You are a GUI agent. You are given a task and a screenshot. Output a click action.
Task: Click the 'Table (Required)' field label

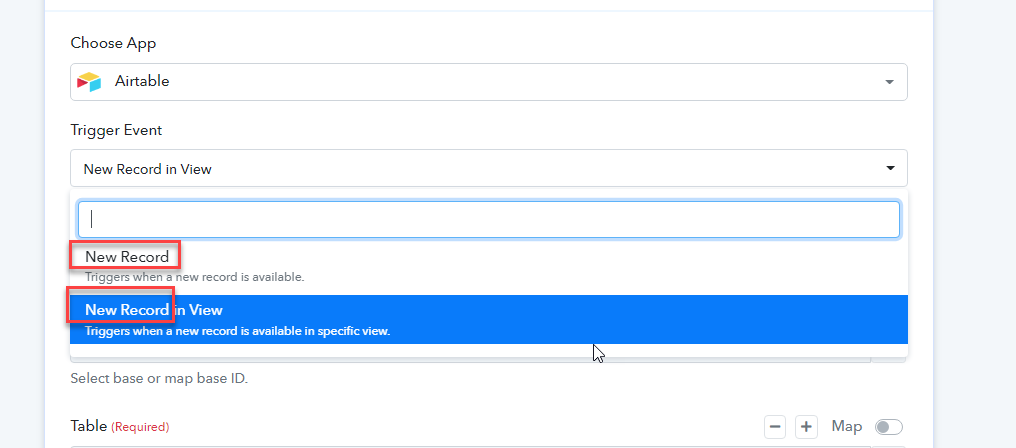coord(120,426)
